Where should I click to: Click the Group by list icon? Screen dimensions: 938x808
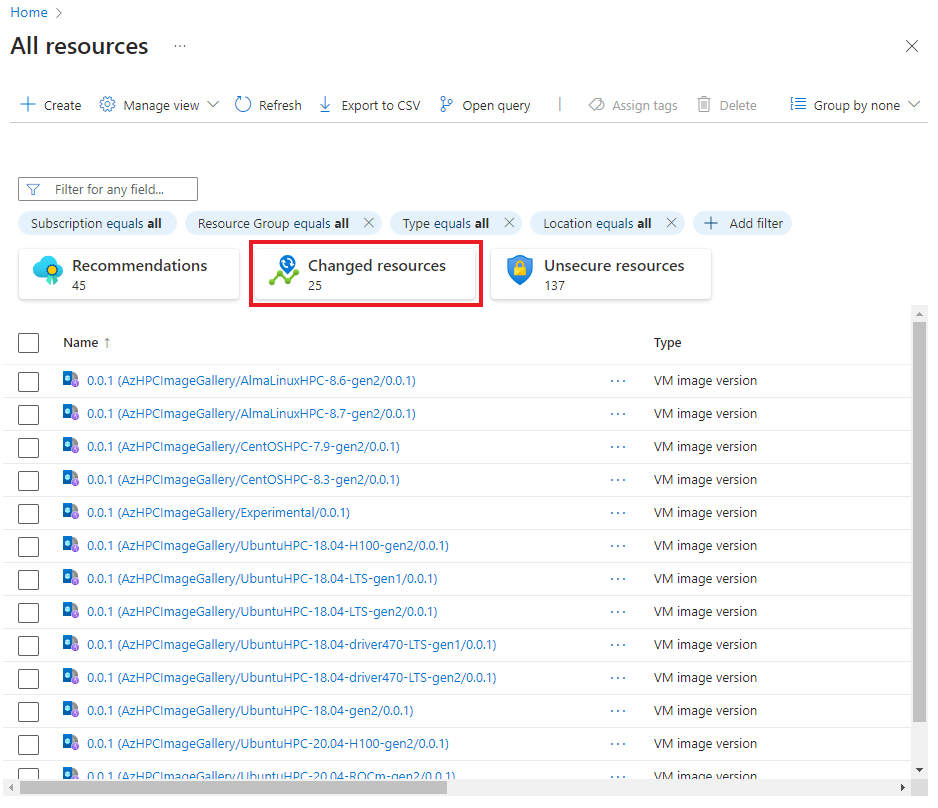click(798, 104)
